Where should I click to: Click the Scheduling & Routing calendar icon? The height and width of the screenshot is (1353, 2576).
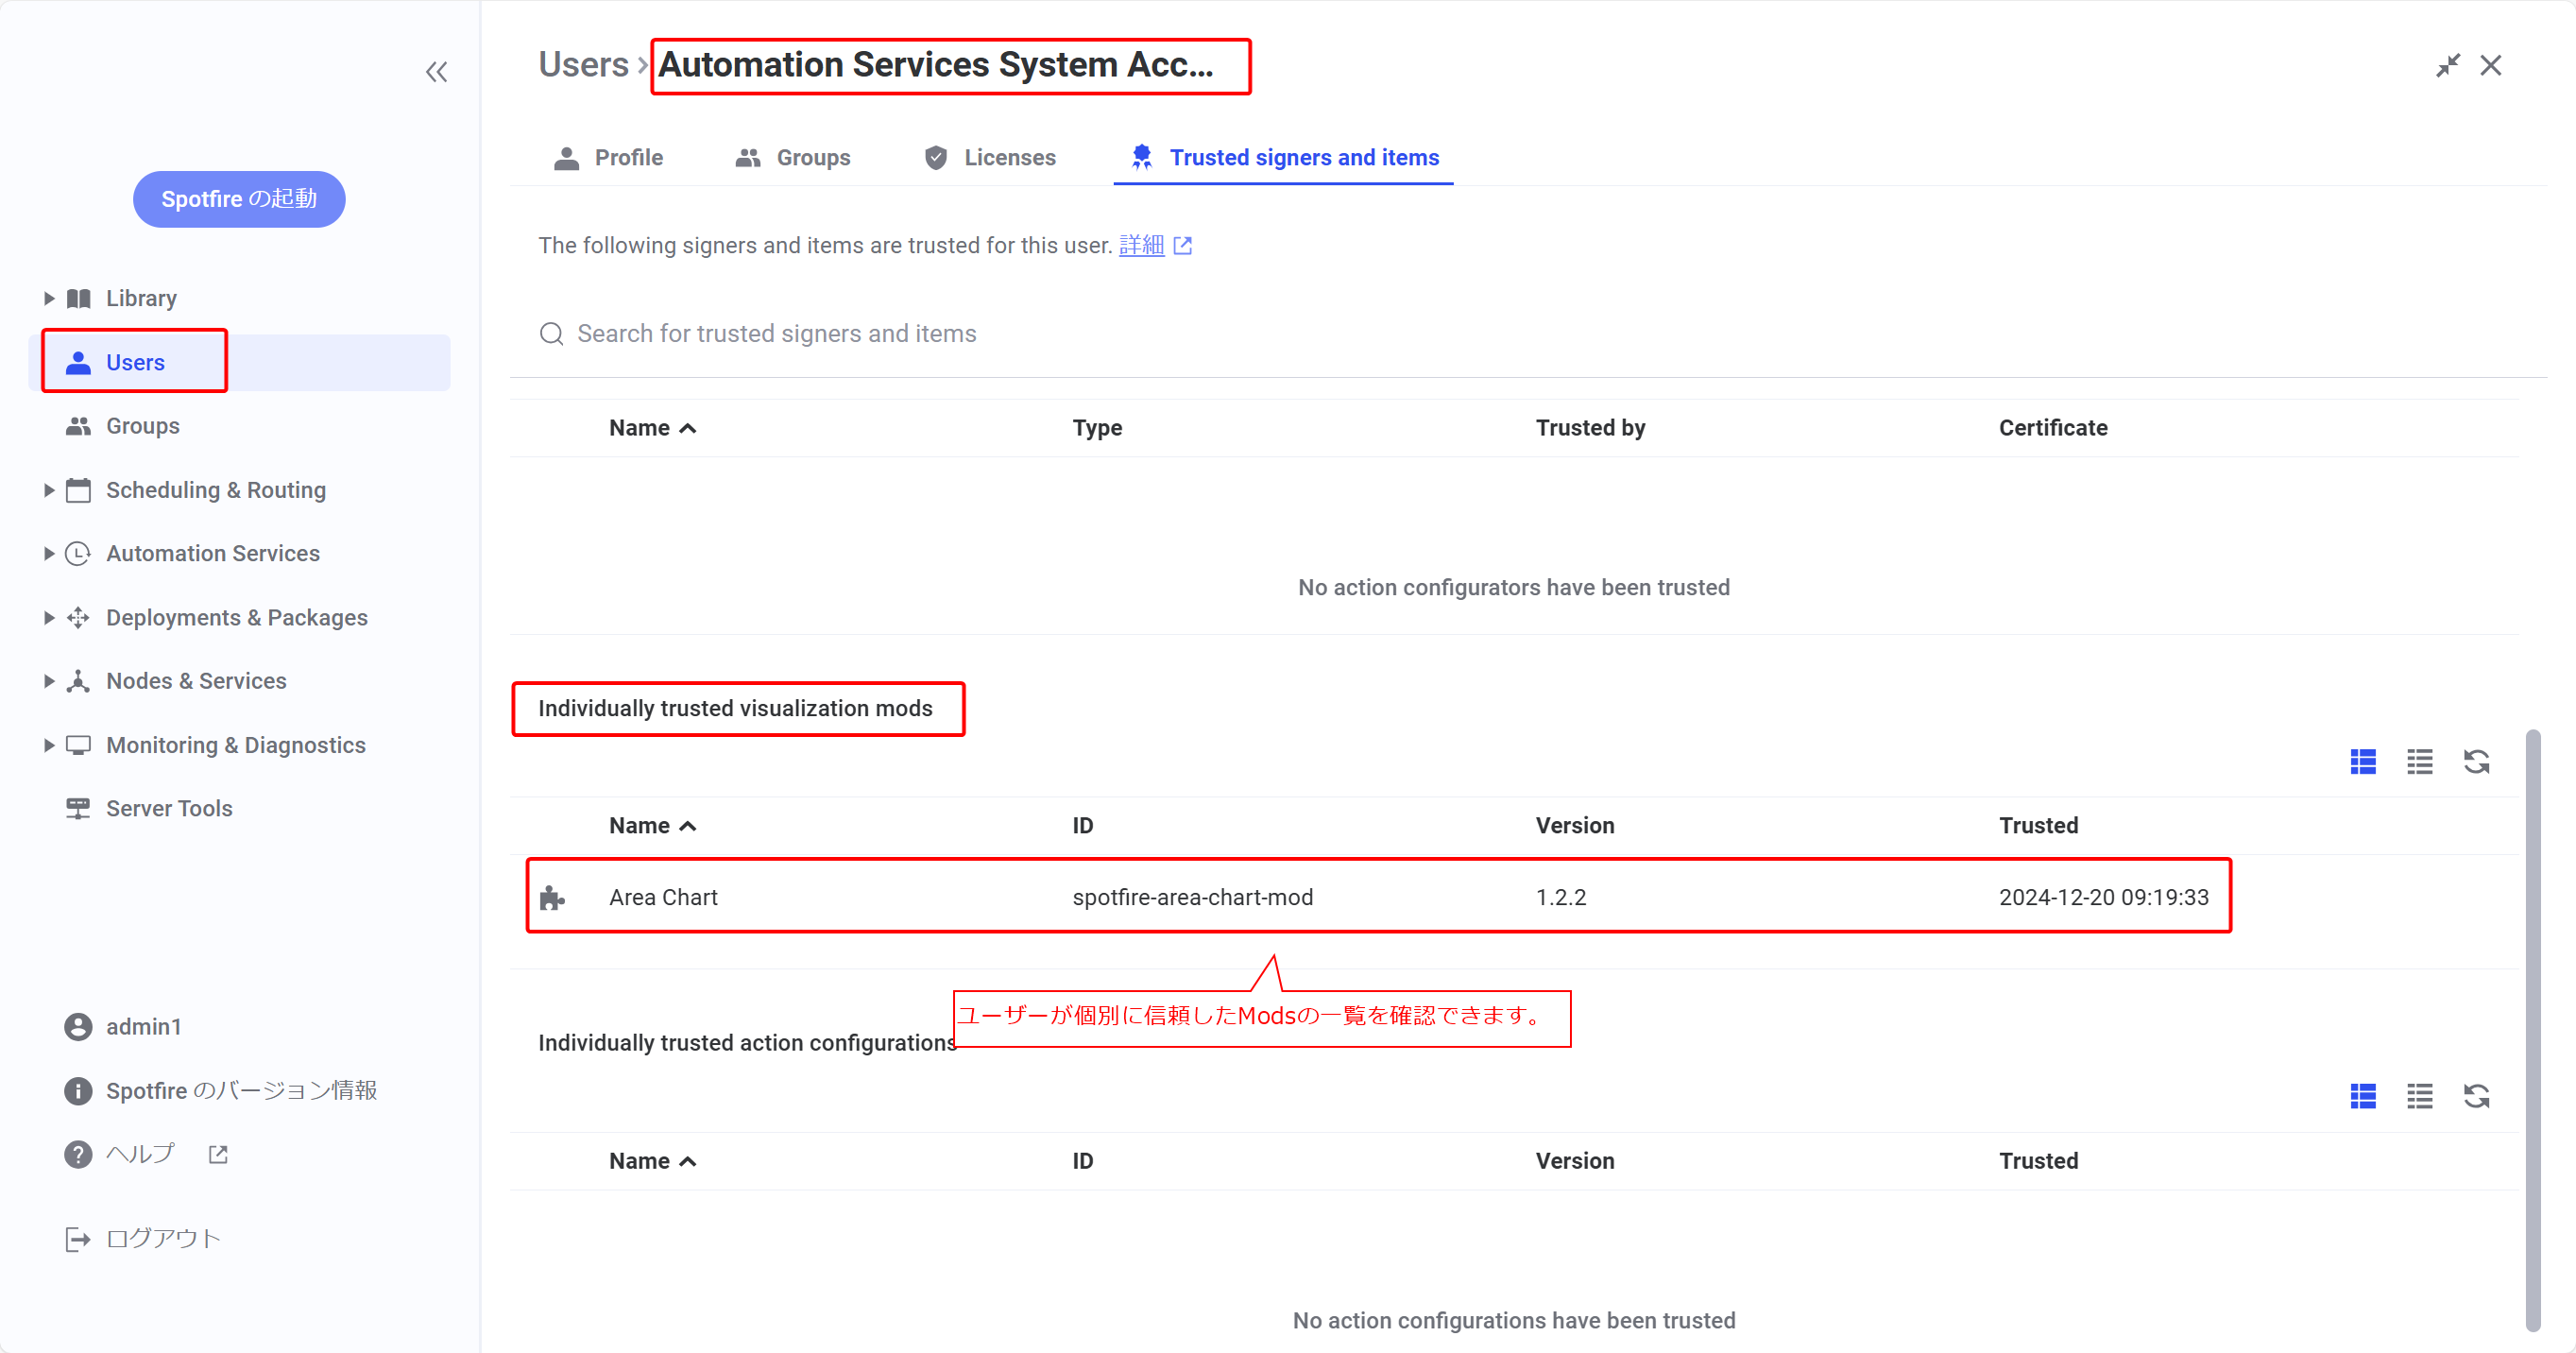[78, 490]
